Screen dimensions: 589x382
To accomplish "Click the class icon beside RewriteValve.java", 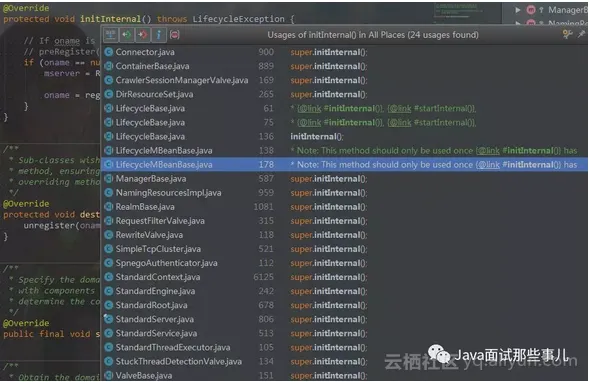I will (109, 235).
